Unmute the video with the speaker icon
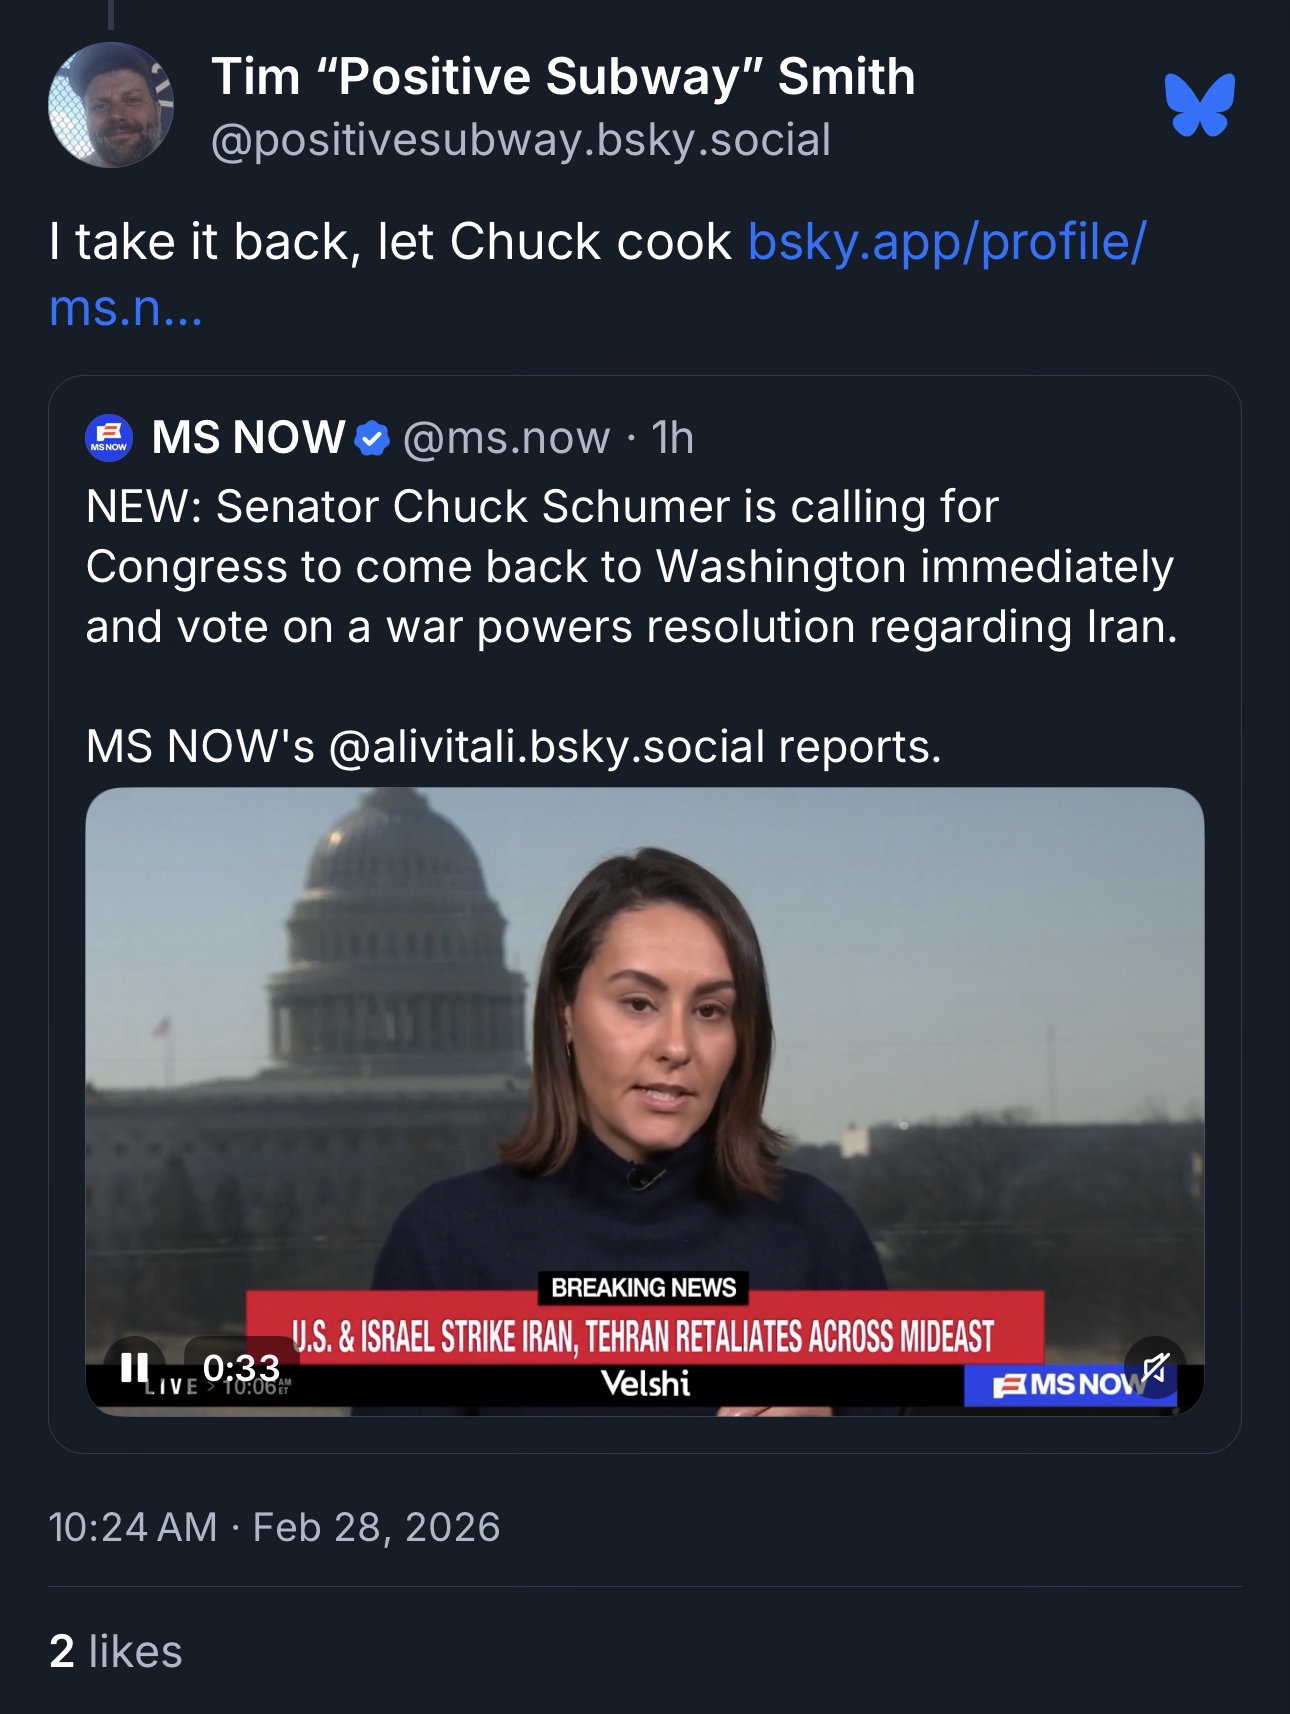This screenshot has height=1714, width=1290. click(x=1154, y=1367)
